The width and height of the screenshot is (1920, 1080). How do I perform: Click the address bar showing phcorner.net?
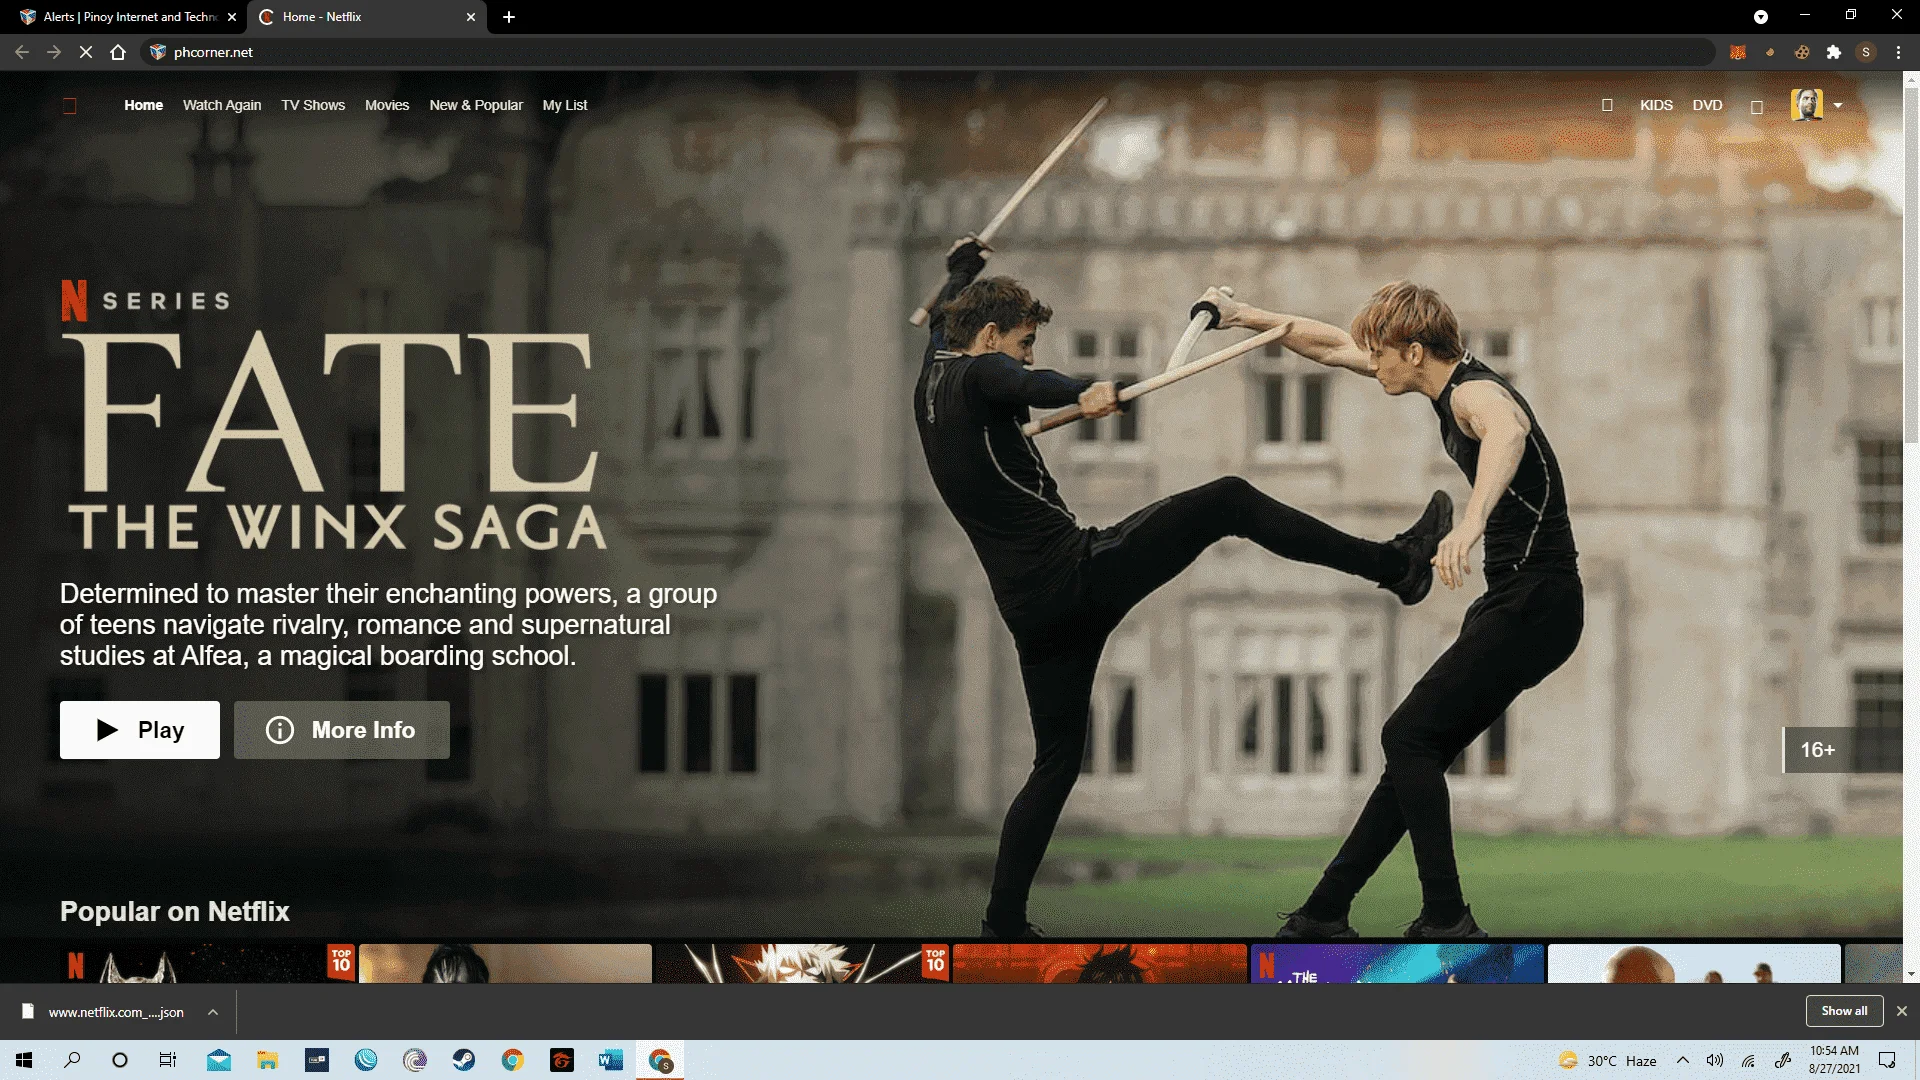(x=930, y=52)
